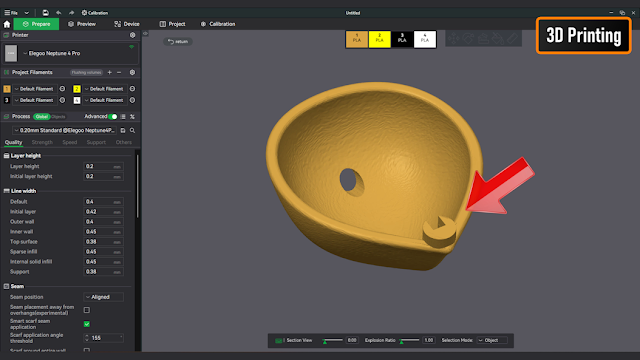
Task: Open the File menu
Action: click(11, 13)
